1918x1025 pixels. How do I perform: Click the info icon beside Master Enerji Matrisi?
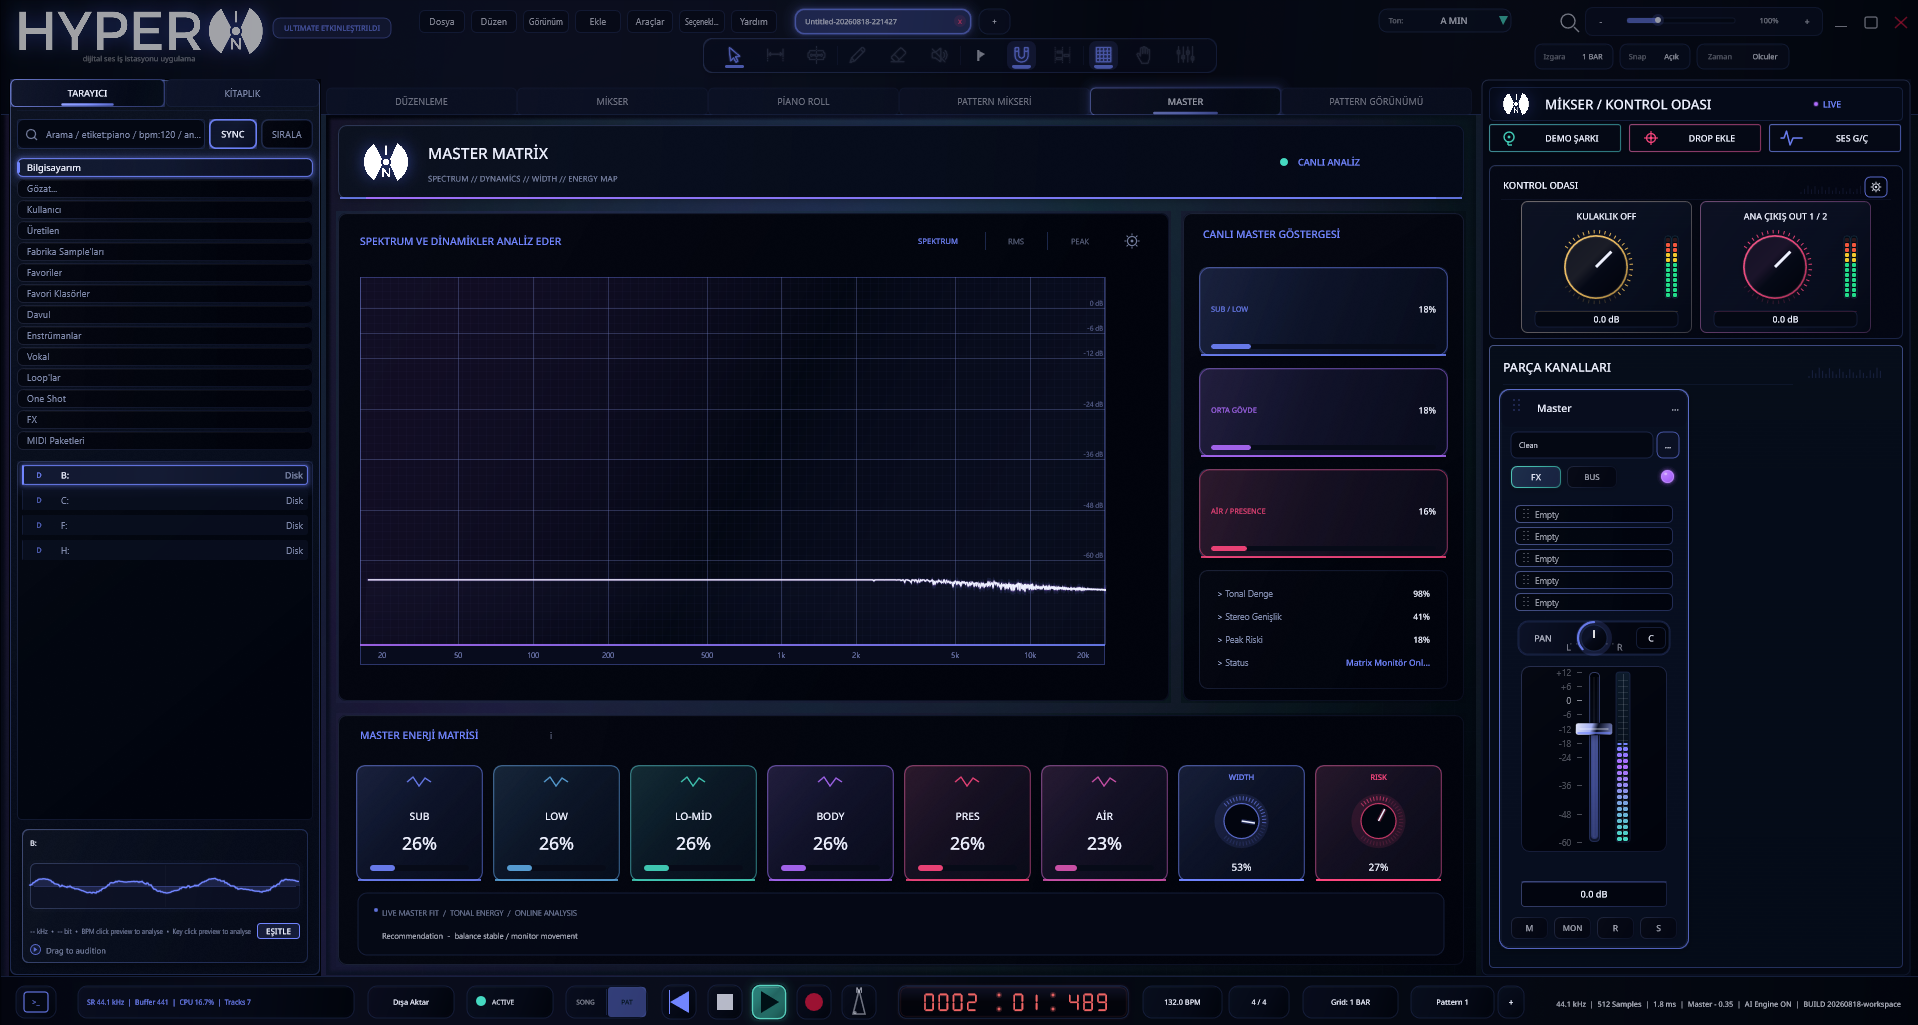tap(551, 736)
